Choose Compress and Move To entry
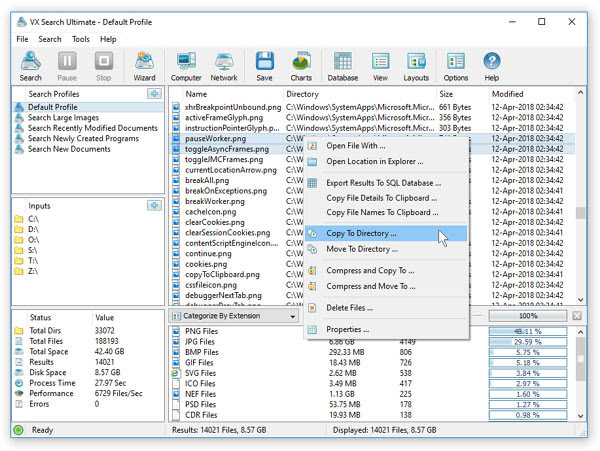This screenshot has height=451, width=600. click(386, 286)
